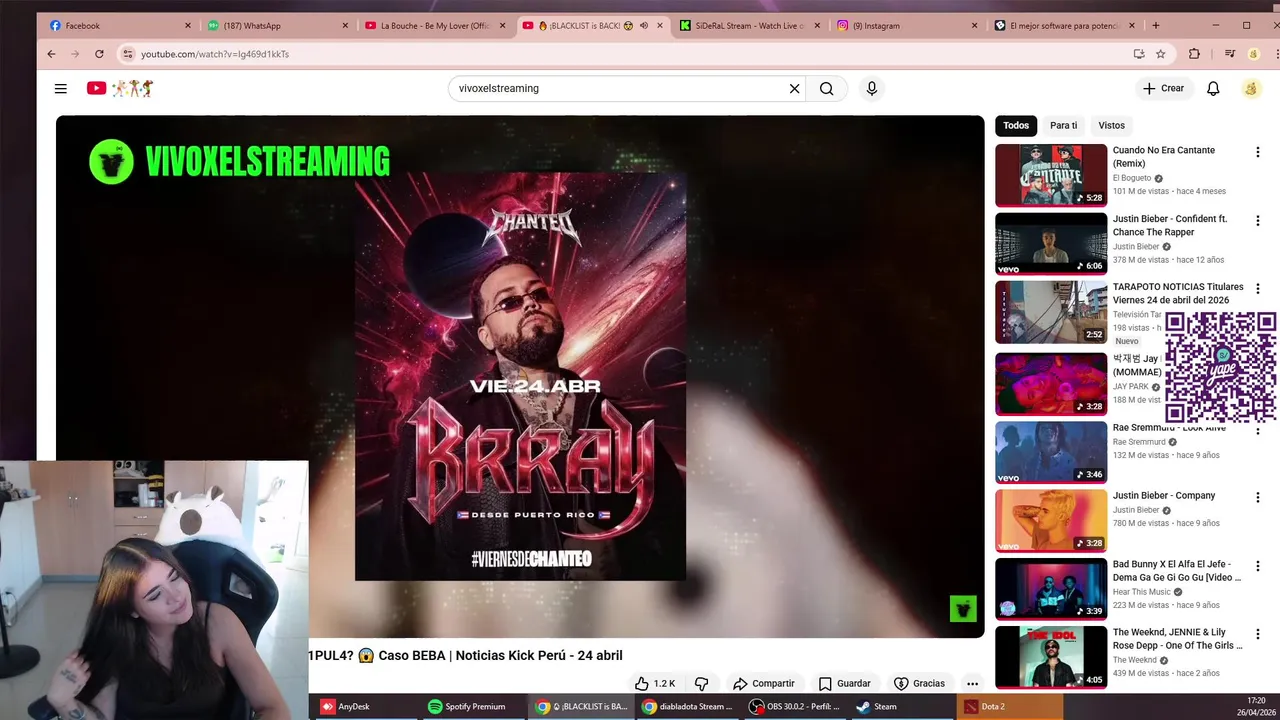Open TARAPOTO NOTICIAS video thumbnail
The width and height of the screenshot is (1280, 720).
coord(1051,312)
